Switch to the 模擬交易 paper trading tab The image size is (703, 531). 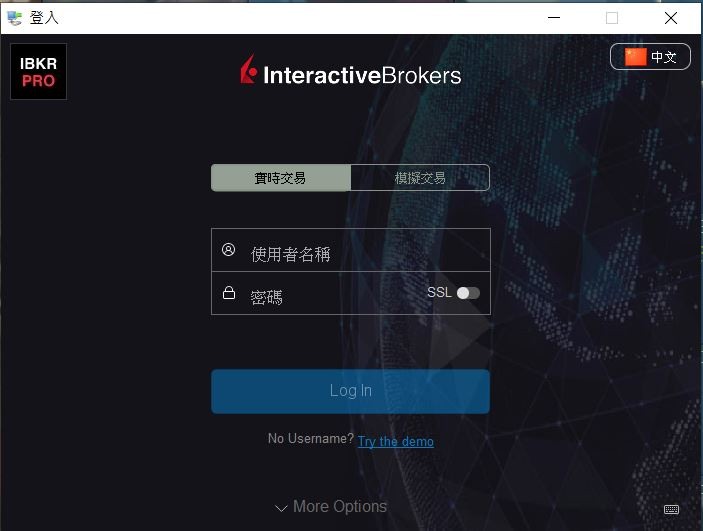pos(420,178)
